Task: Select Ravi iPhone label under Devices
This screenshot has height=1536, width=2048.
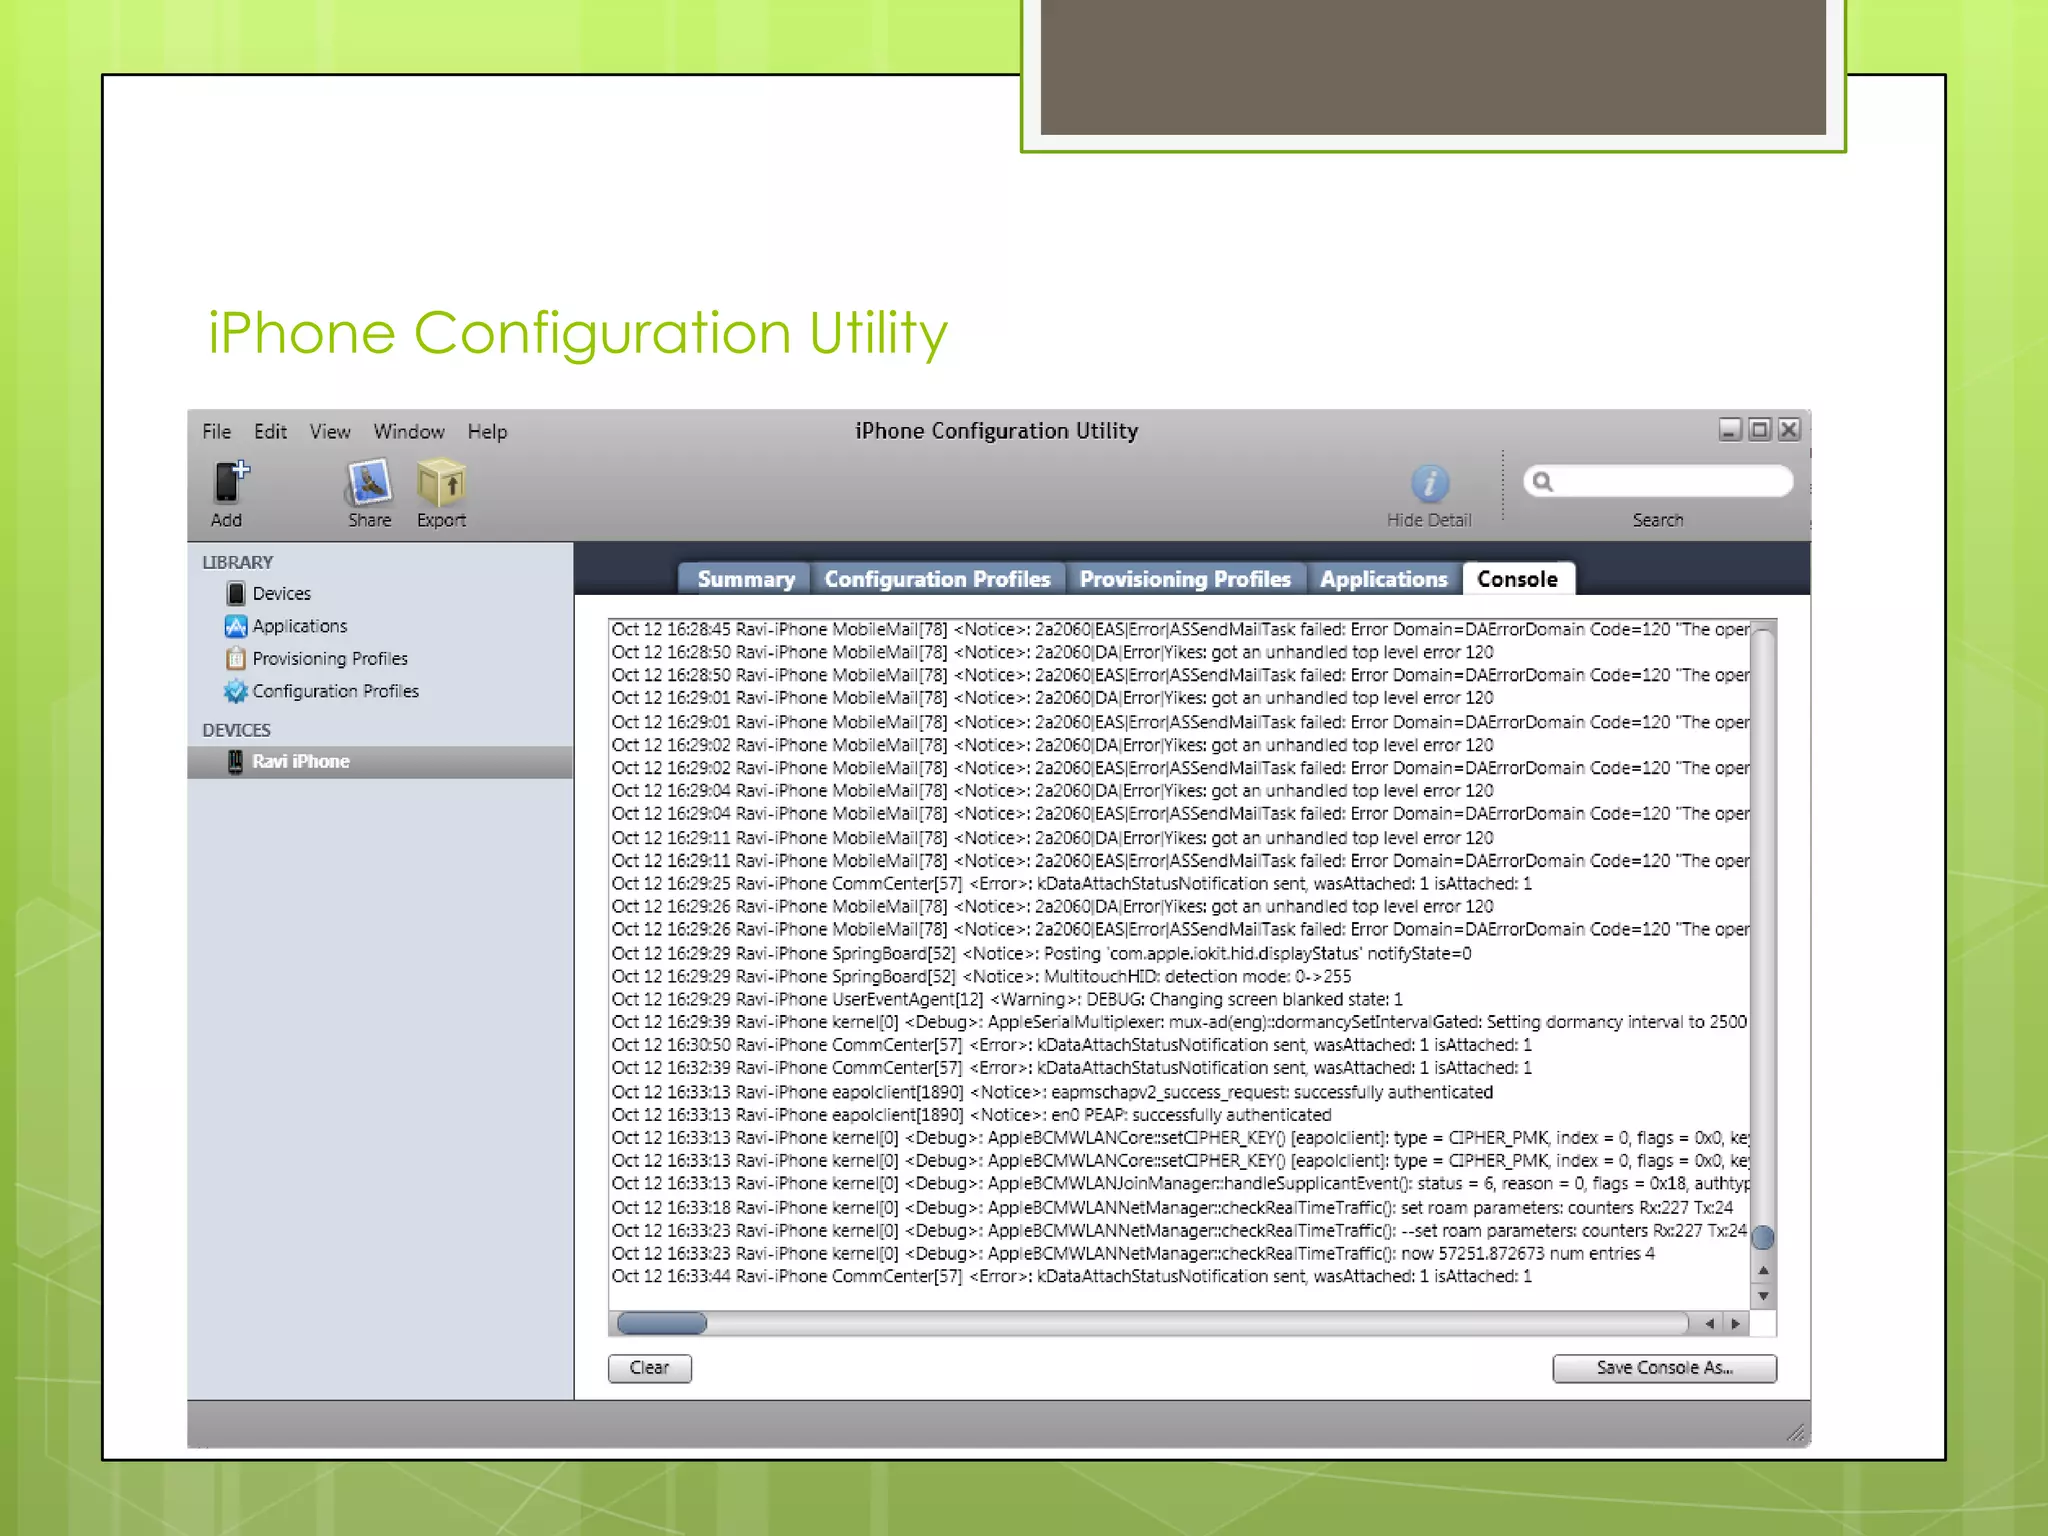Action: point(301,761)
